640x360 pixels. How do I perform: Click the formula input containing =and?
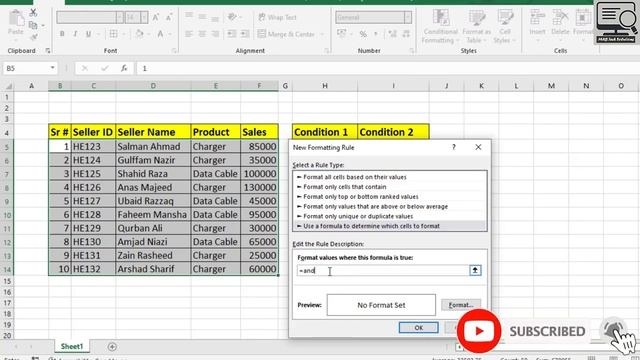coord(383,271)
